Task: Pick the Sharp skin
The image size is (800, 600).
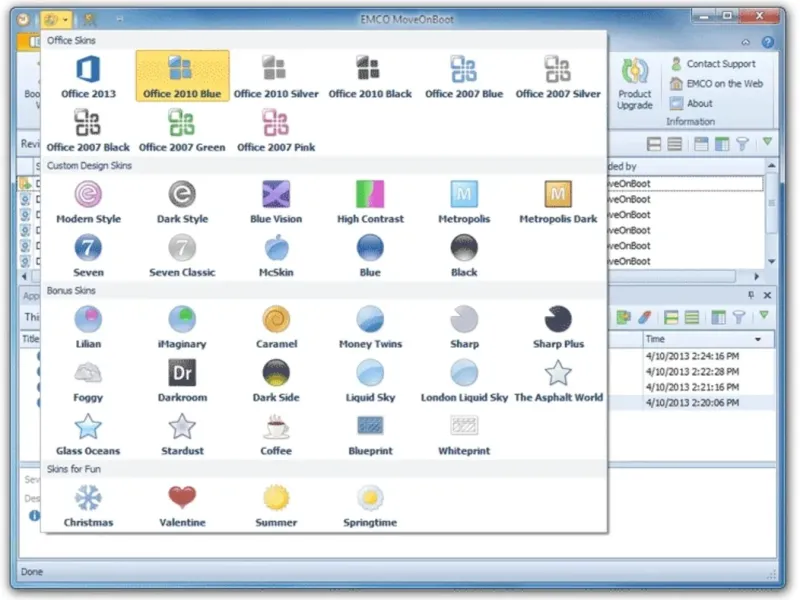Action: pos(464,327)
